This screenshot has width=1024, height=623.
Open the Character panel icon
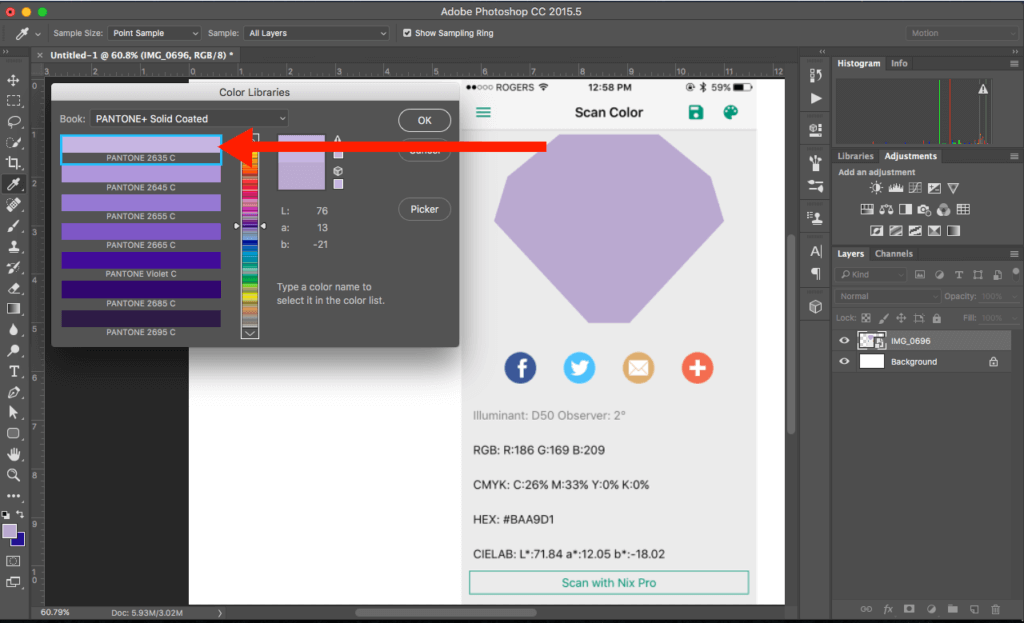tap(816, 251)
